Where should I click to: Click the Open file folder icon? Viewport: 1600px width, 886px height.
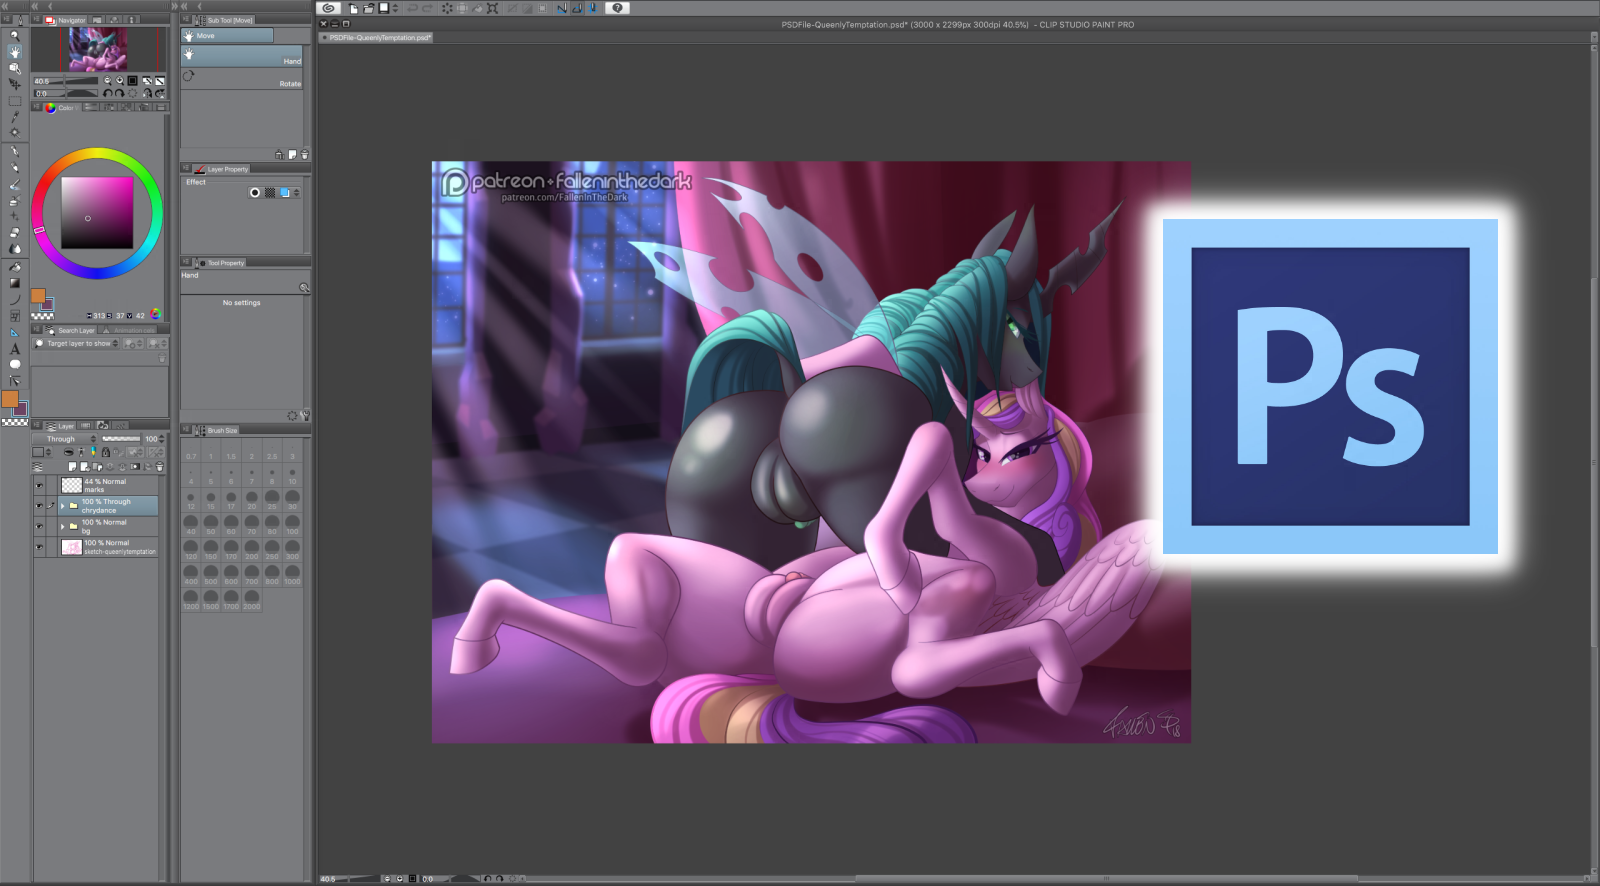[x=368, y=8]
